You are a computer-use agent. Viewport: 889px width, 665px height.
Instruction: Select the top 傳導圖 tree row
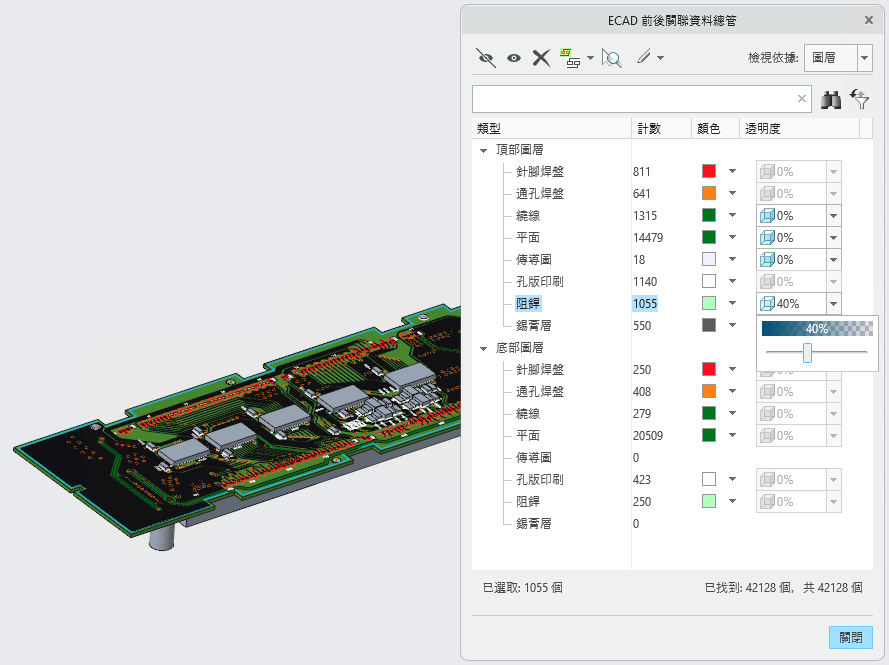click(x=534, y=260)
